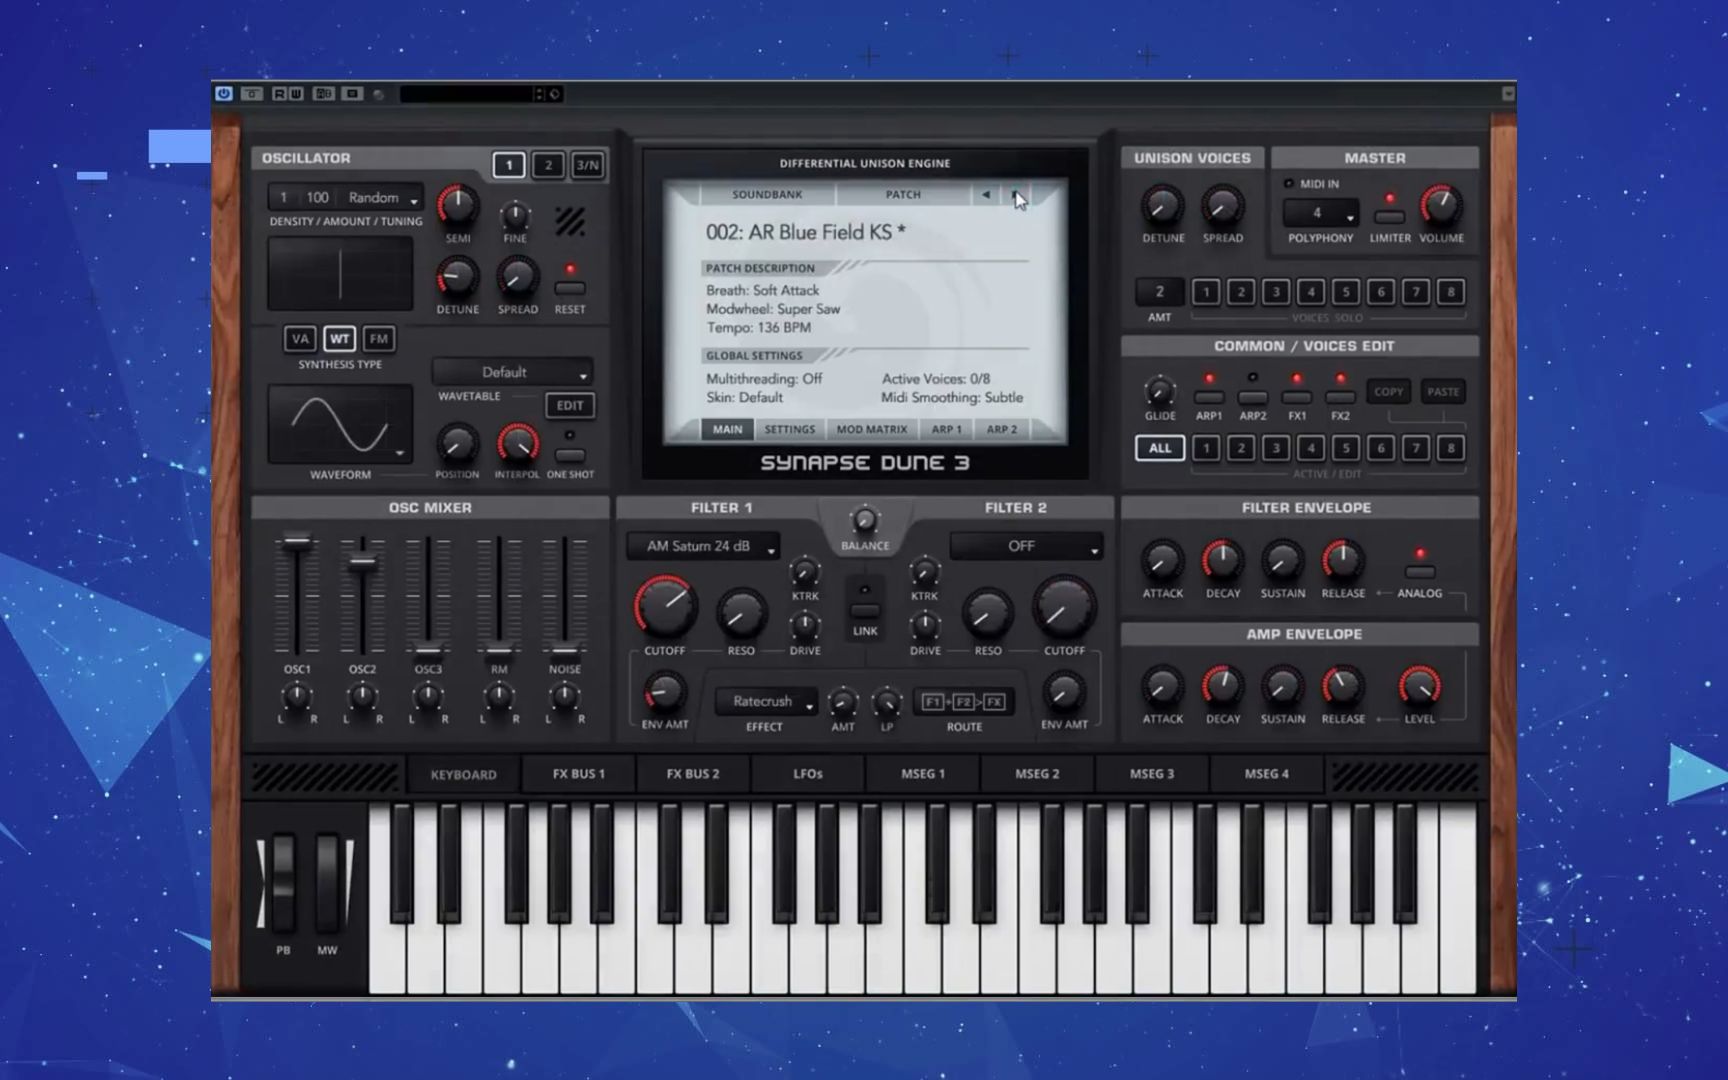Select oscillator 2 button
This screenshot has height=1080, width=1728.
pyautogui.click(x=548, y=165)
